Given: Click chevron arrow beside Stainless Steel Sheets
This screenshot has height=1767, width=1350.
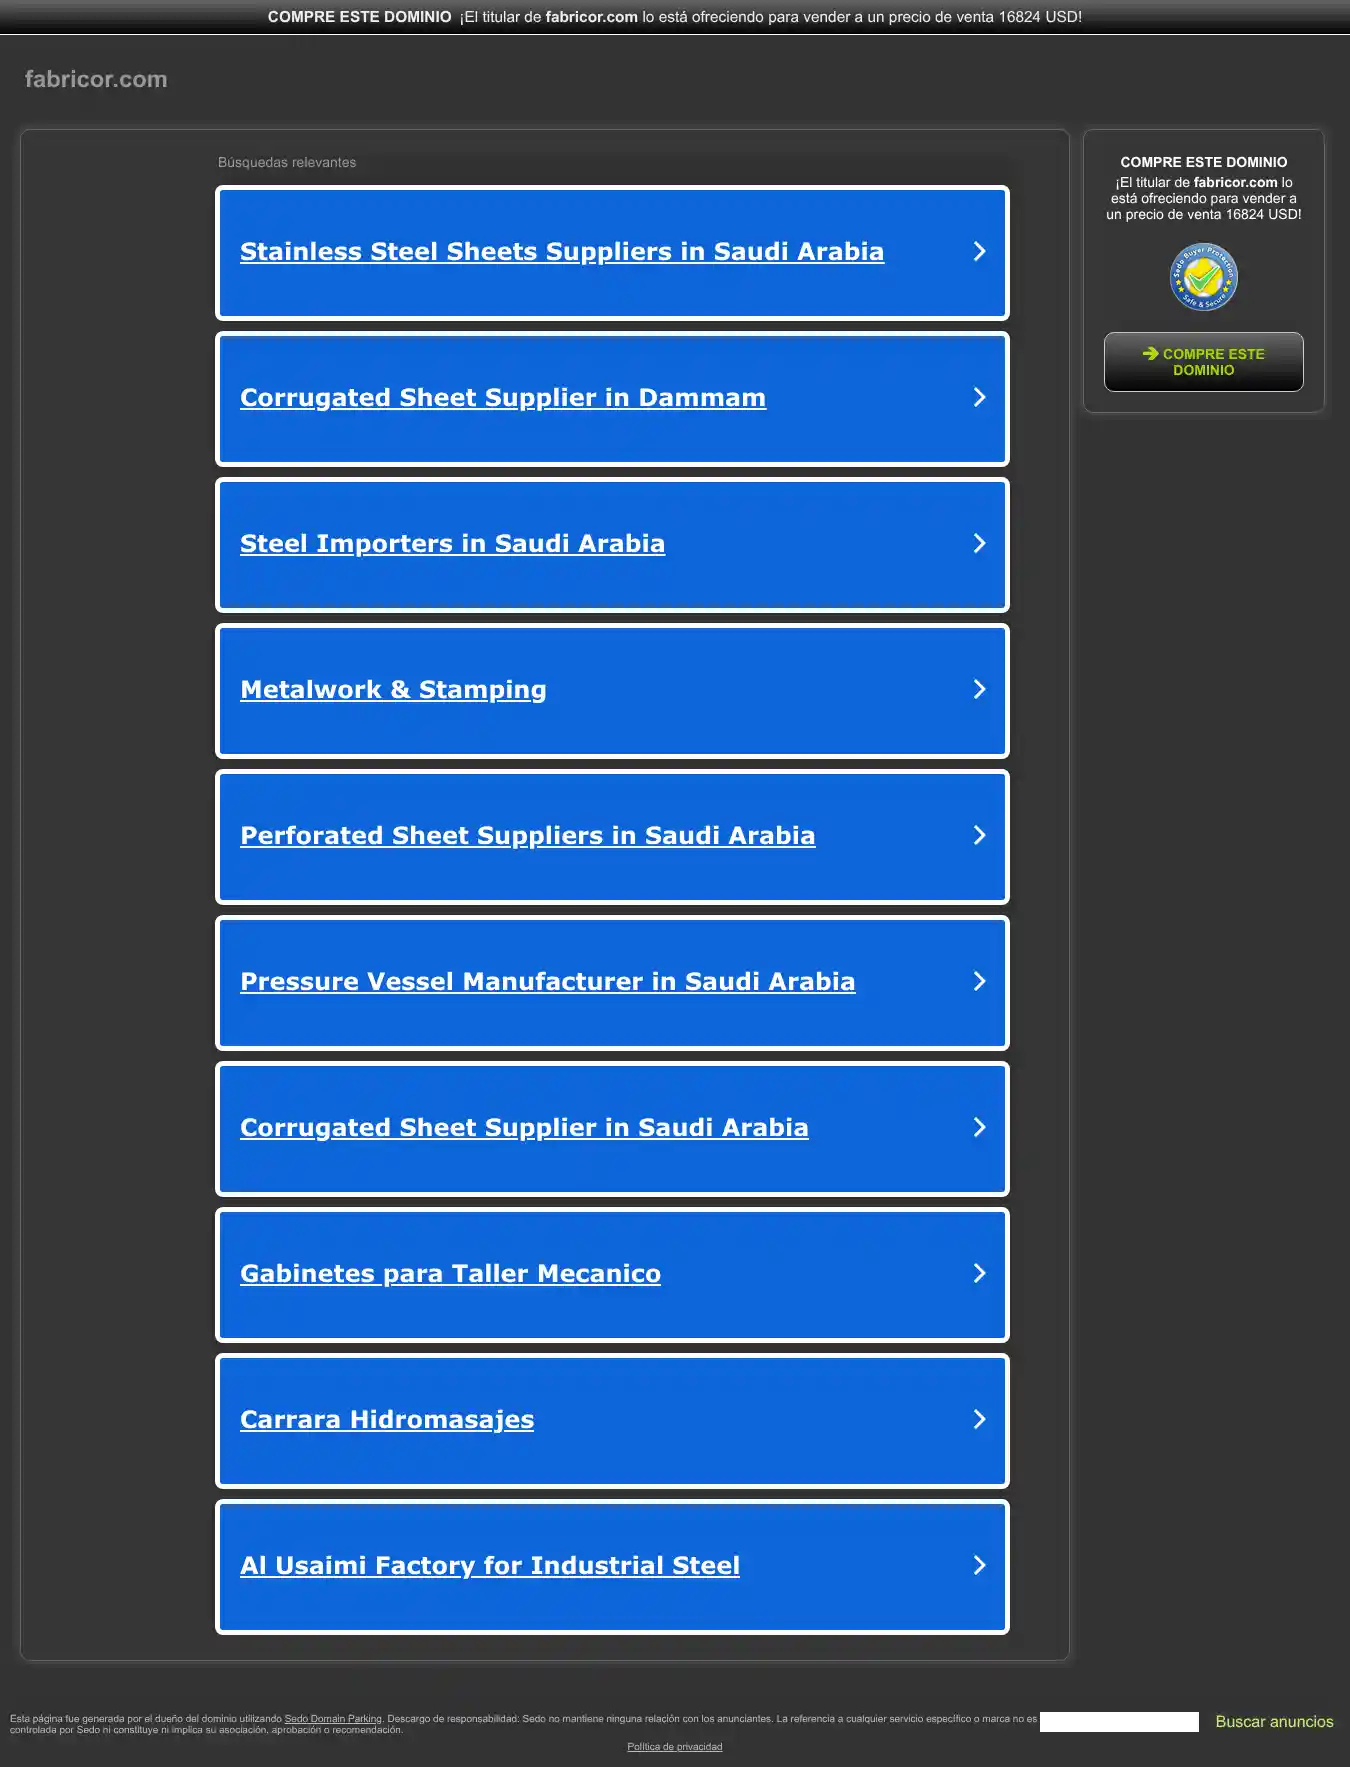Looking at the screenshot, I should [x=979, y=252].
